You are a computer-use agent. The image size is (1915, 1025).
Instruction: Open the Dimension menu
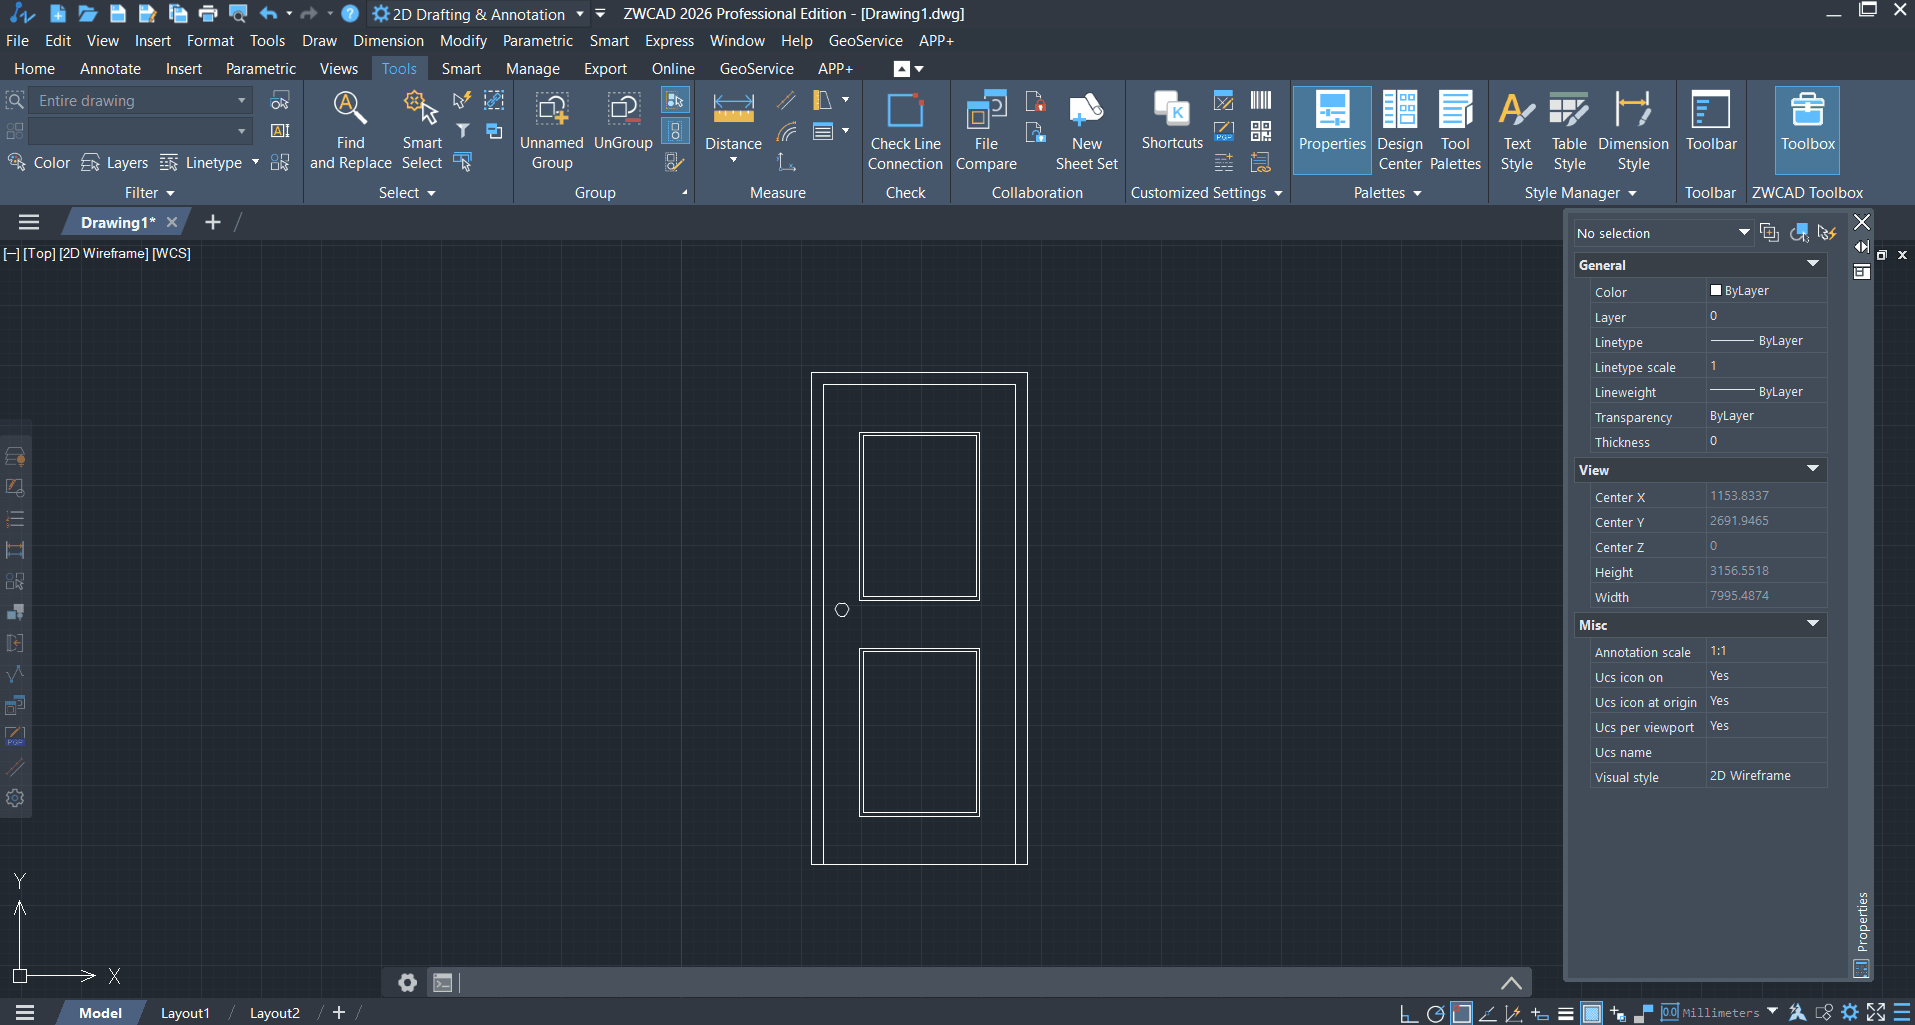387,40
